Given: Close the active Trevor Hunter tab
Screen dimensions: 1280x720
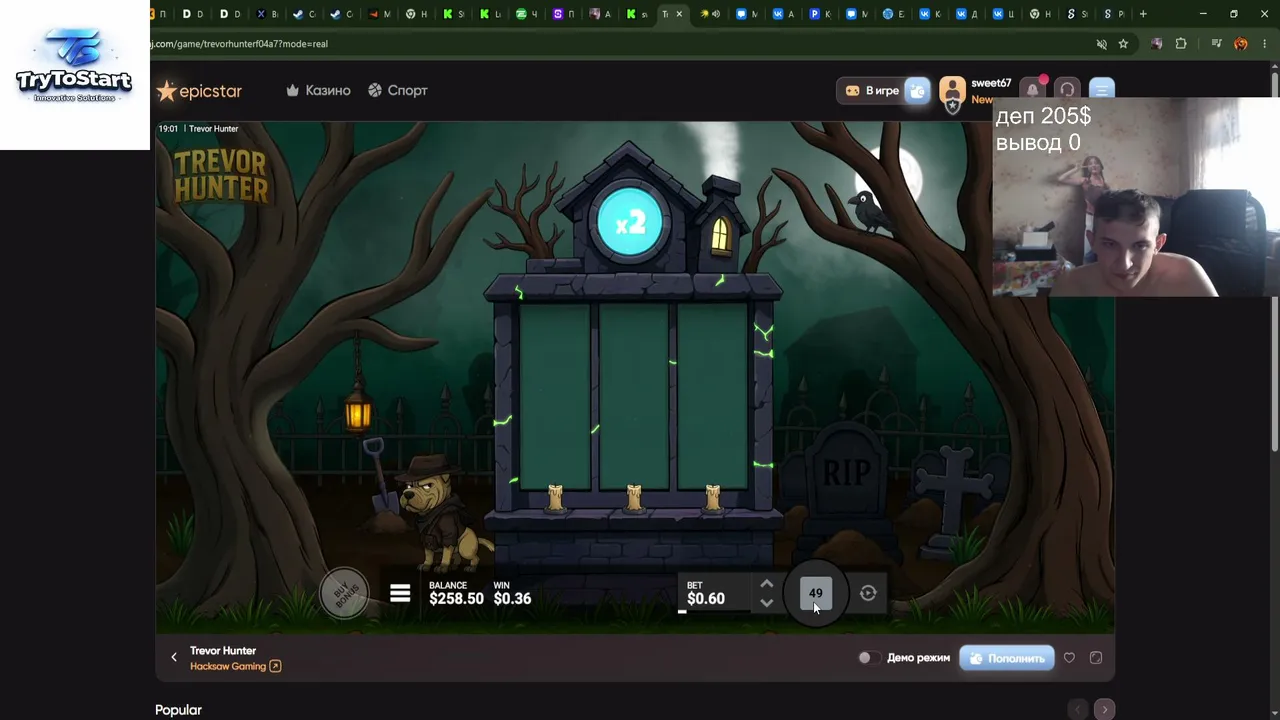Looking at the screenshot, I should (680, 14).
